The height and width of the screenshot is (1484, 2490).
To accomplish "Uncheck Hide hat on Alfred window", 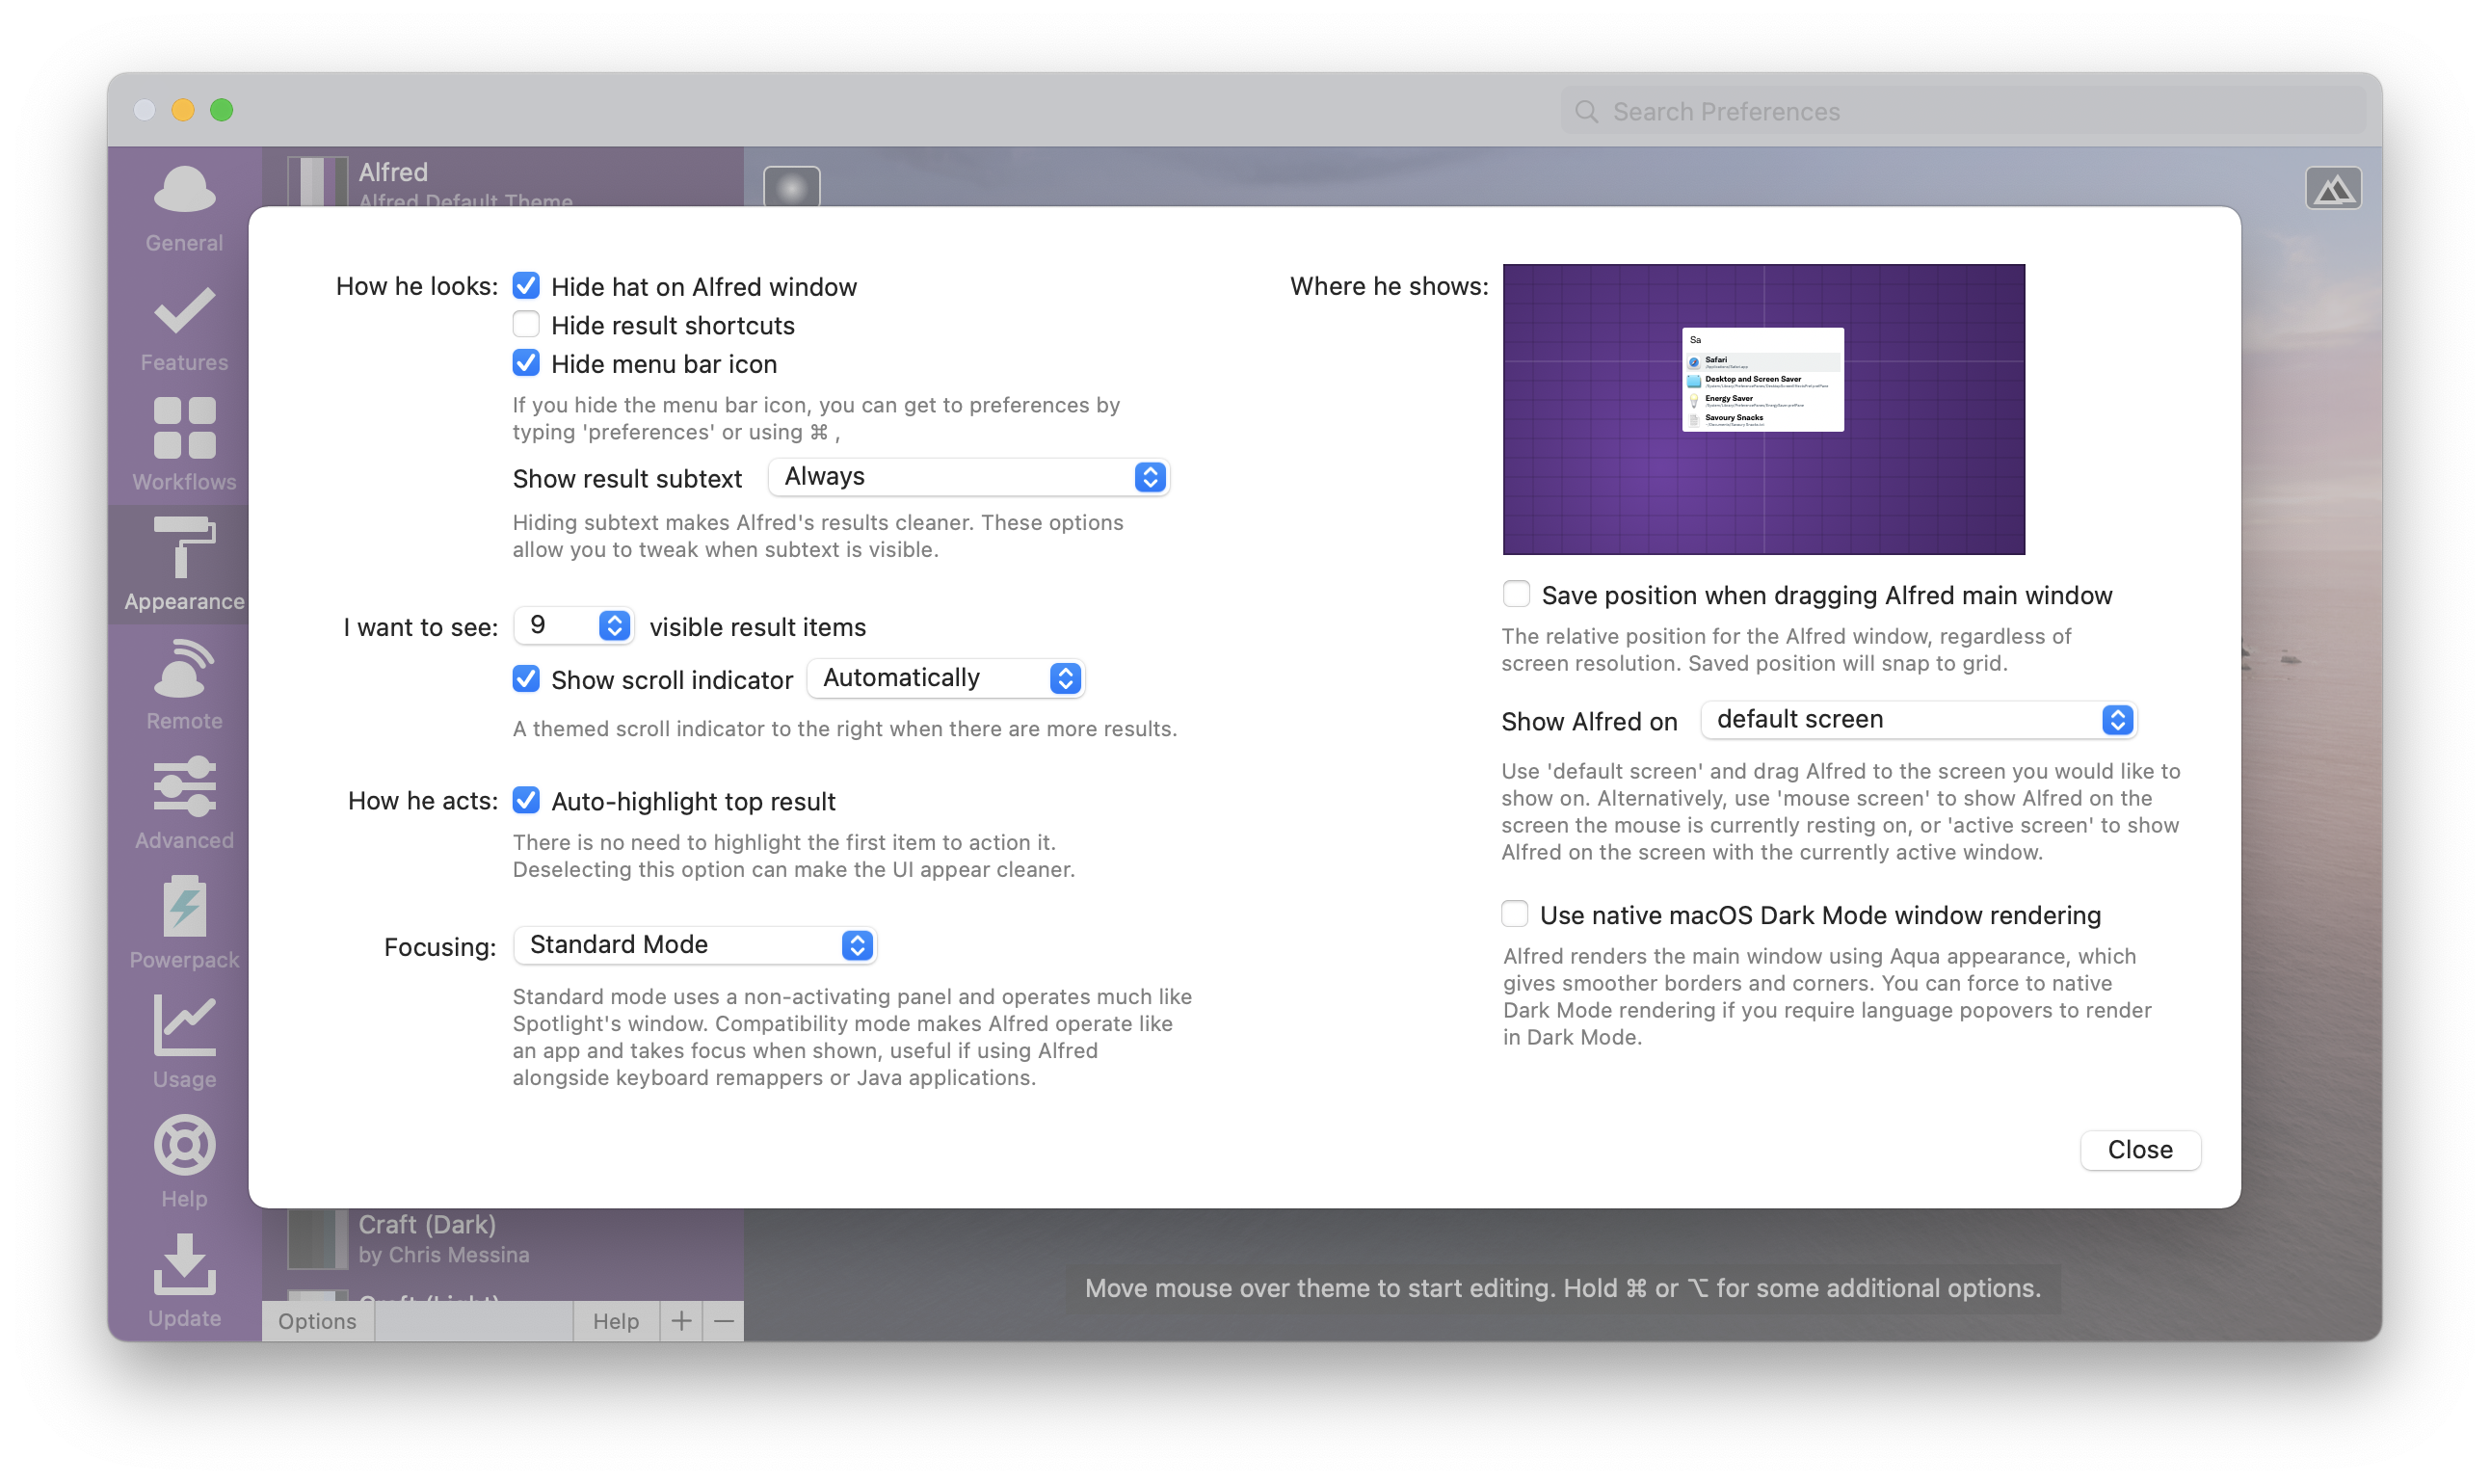I will click(526, 286).
